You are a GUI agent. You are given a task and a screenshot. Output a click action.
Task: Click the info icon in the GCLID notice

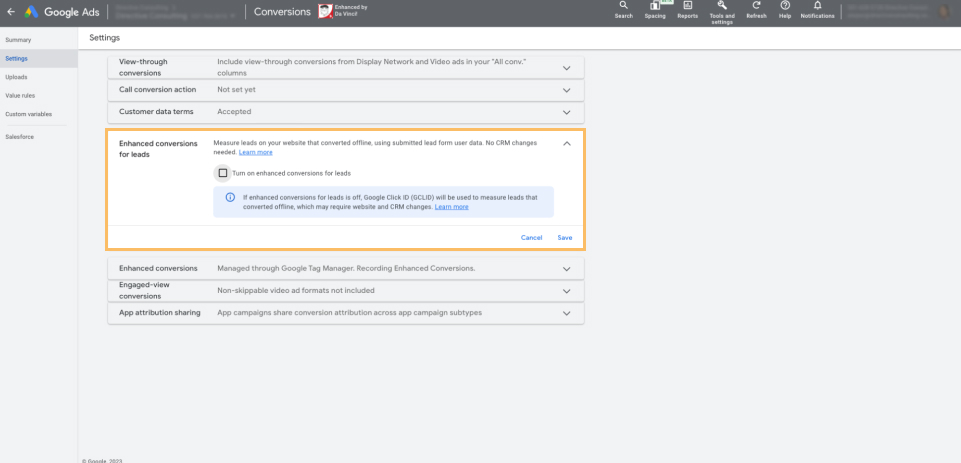point(230,197)
